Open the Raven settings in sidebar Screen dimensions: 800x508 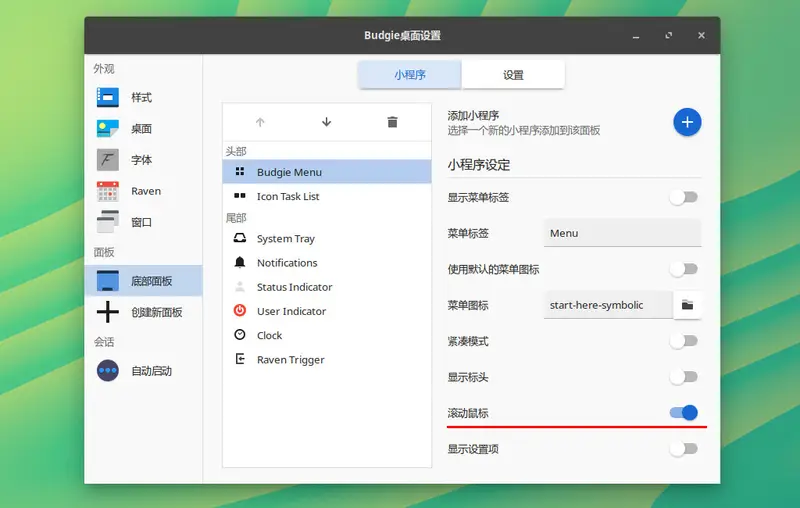(x=145, y=191)
